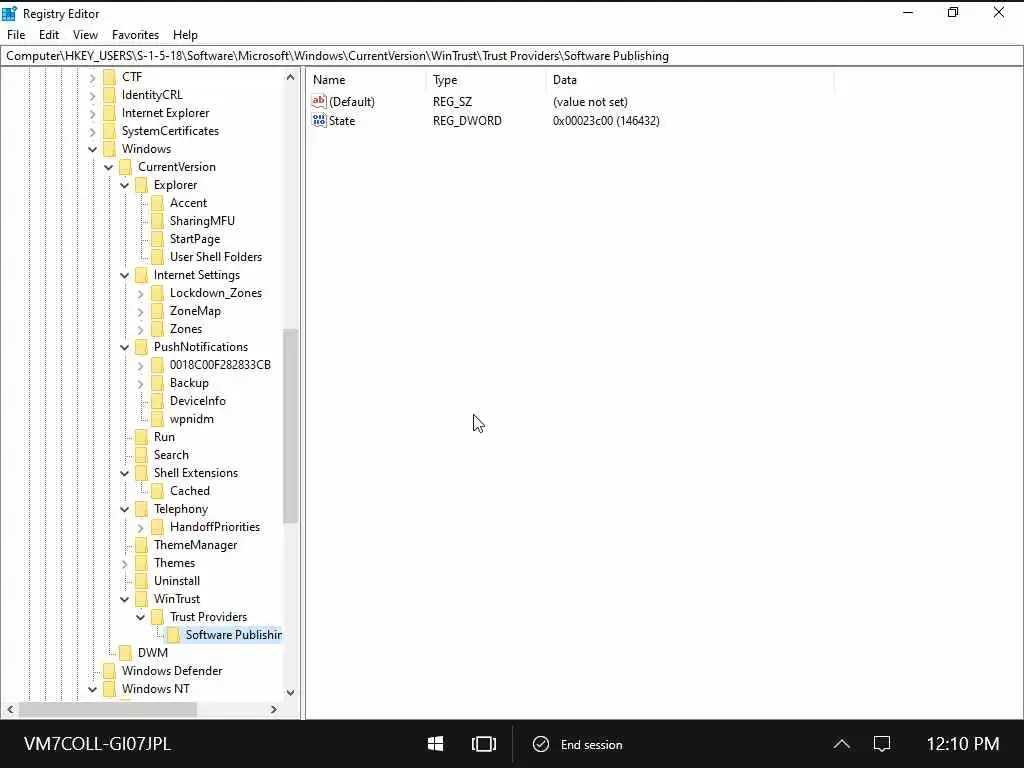Click the DeviceInfo folder icon
Viewport: 1024px width, 768px height.
157,401
